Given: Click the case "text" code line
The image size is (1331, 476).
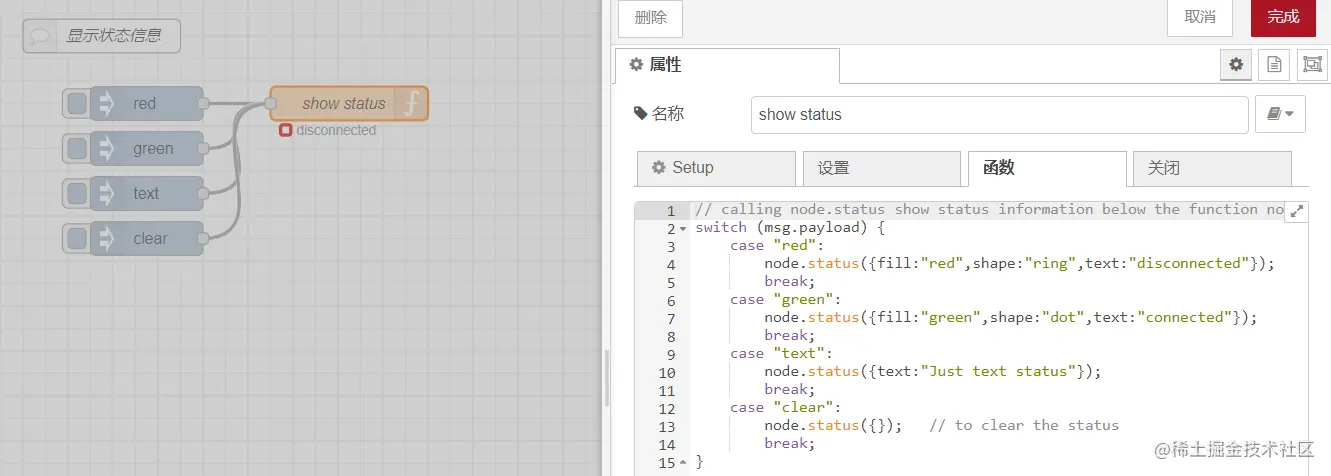Looking at the screenshot, I should (780, 353).
